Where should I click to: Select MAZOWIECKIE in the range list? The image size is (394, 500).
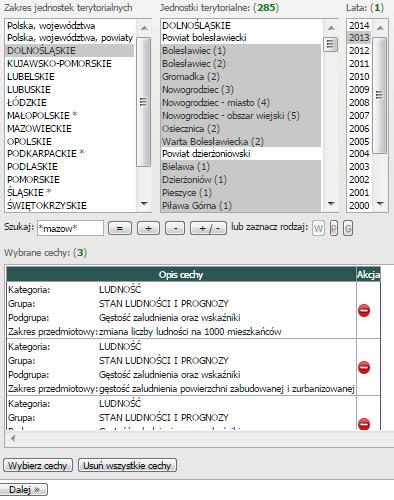click(x=70, y=129)
